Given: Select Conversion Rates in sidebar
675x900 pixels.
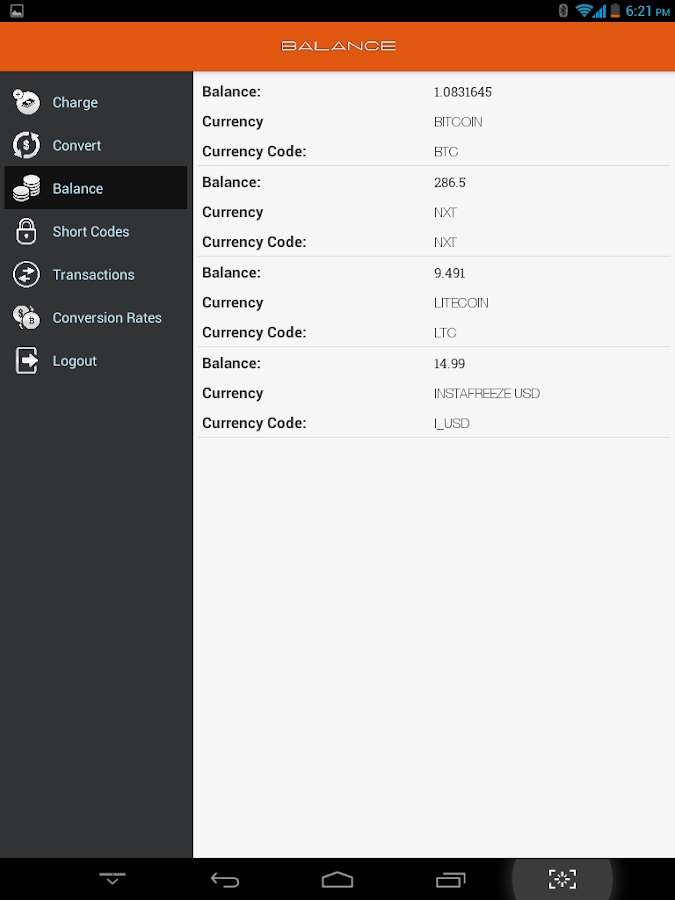Looking at the screenshot, I should click(x=107, y=318).
